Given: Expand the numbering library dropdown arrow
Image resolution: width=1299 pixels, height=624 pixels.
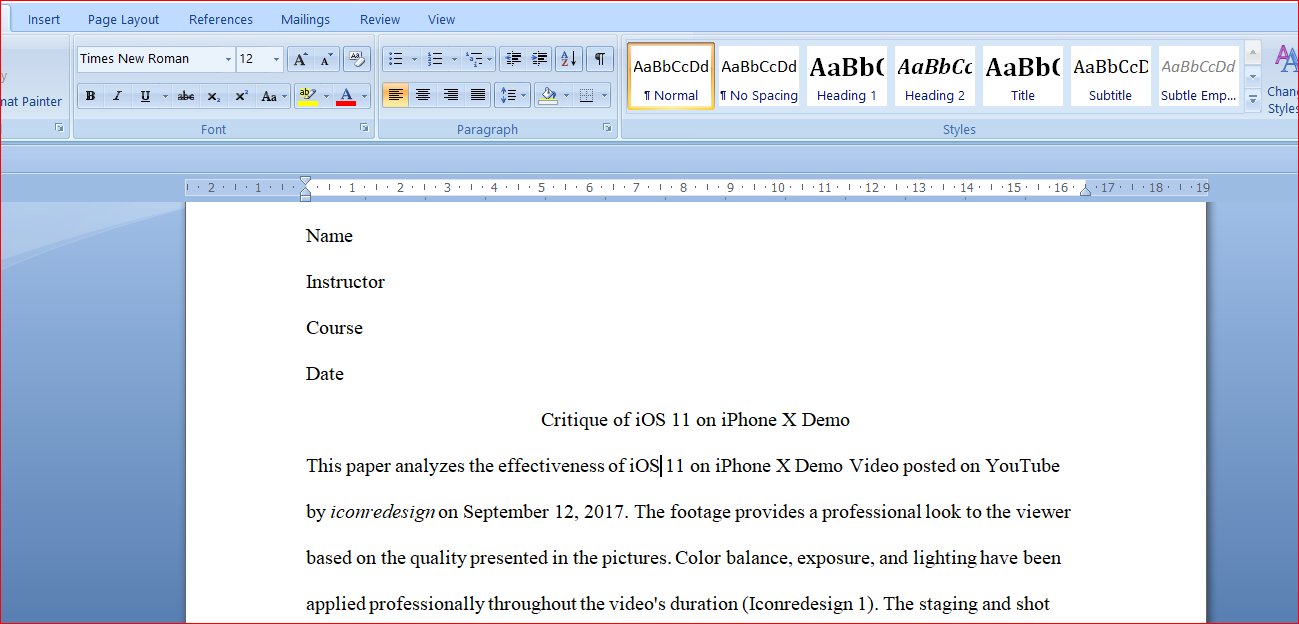Looking at the screenshot, I should pyautogui.click(x=454, y=59).
